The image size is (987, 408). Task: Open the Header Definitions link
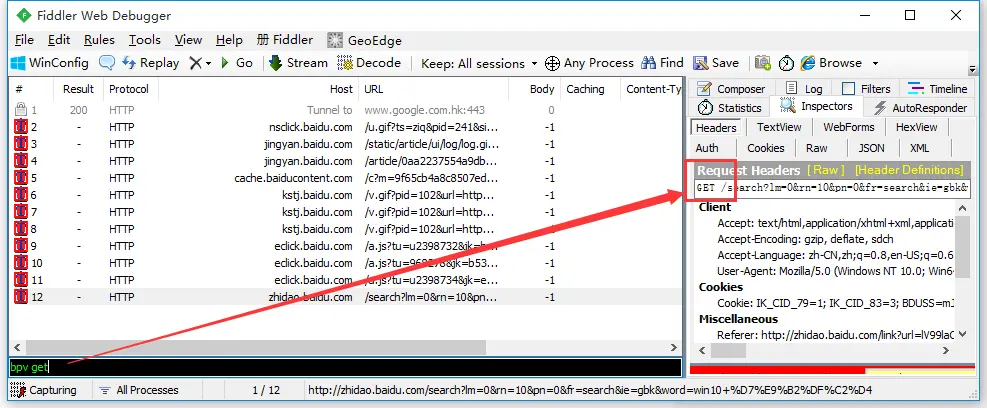pos(909,170)
